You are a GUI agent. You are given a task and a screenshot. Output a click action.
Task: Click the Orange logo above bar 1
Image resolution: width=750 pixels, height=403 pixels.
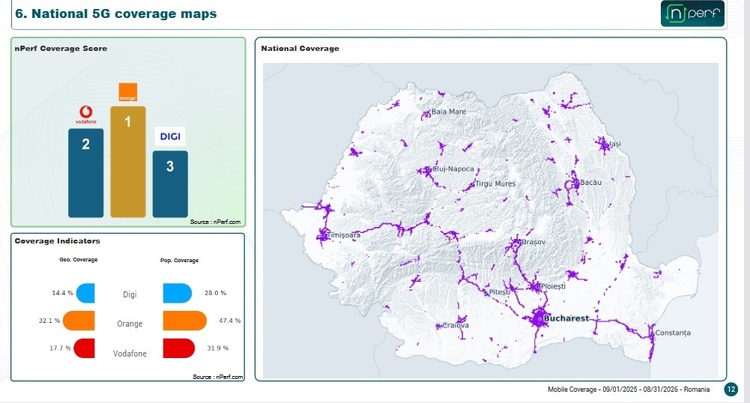(x=128, y=92)
